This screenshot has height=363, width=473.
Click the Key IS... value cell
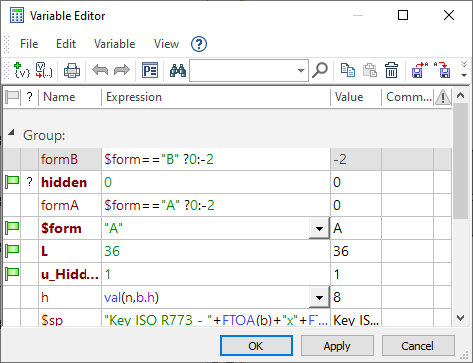356,320
